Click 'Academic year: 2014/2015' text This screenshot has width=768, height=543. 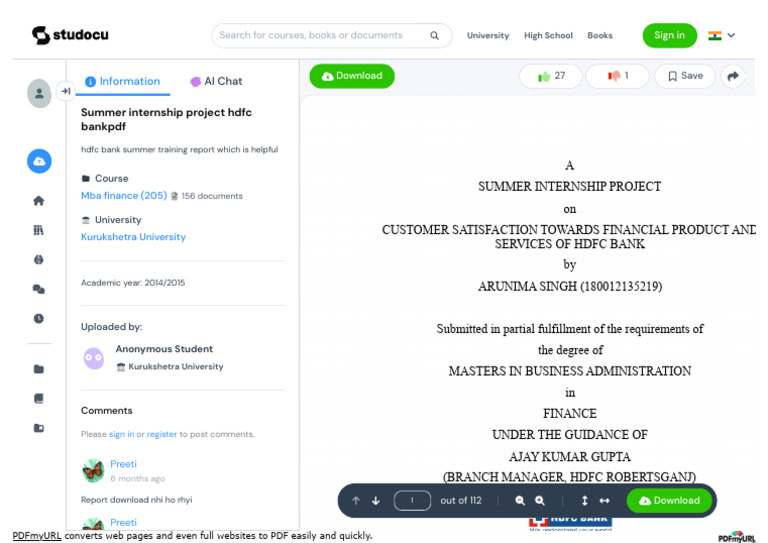pos(133,283)
